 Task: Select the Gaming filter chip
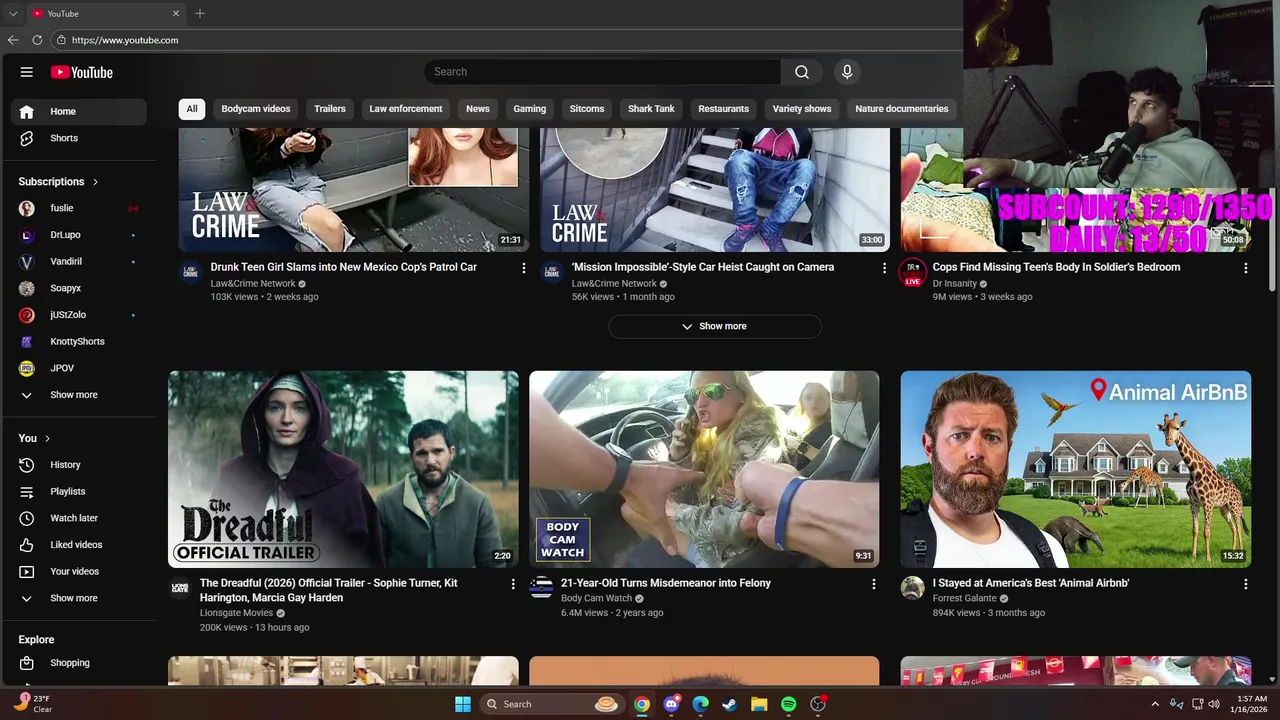(530, 109)
